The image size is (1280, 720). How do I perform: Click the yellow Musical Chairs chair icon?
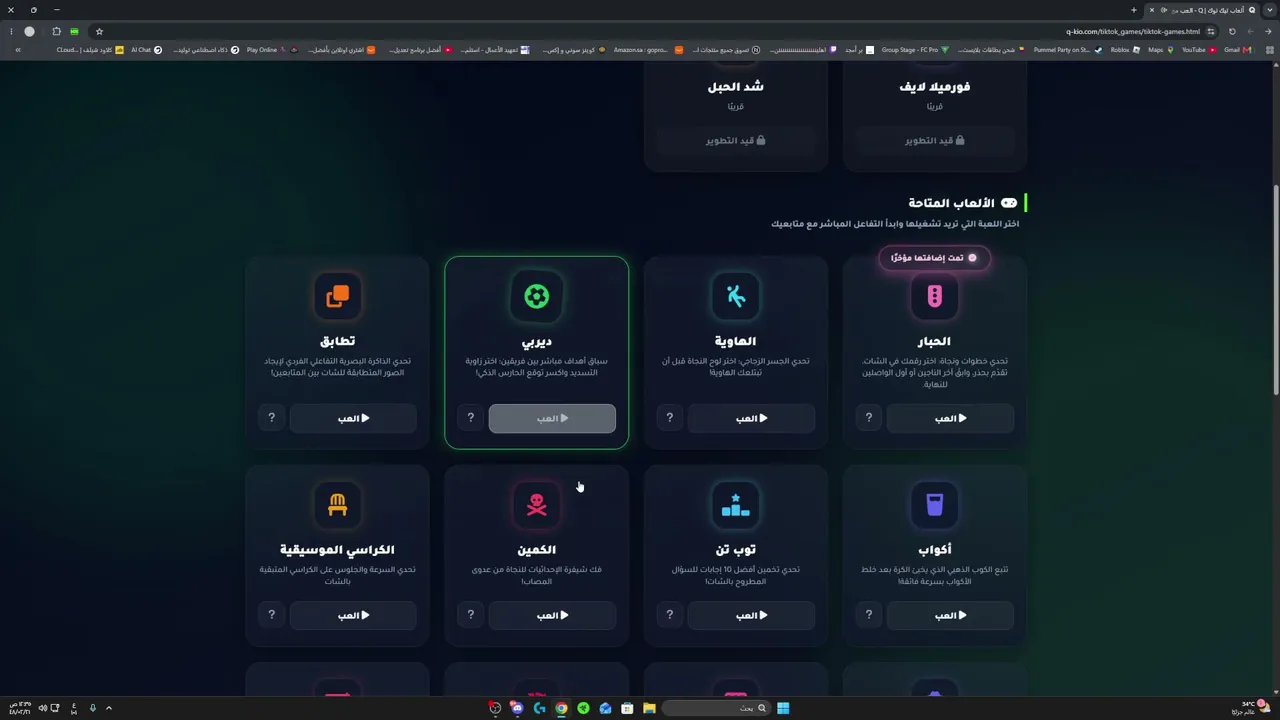pos(338,505)
